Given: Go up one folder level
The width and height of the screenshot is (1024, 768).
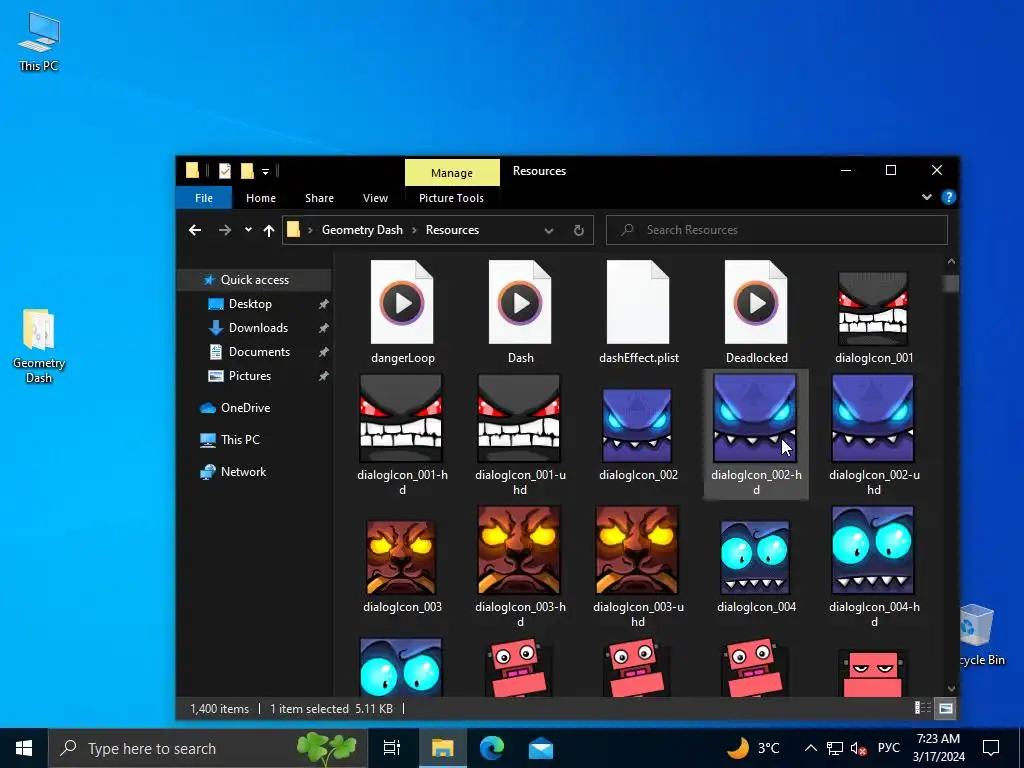Looking at the screenshot, I should click(268, 230).
